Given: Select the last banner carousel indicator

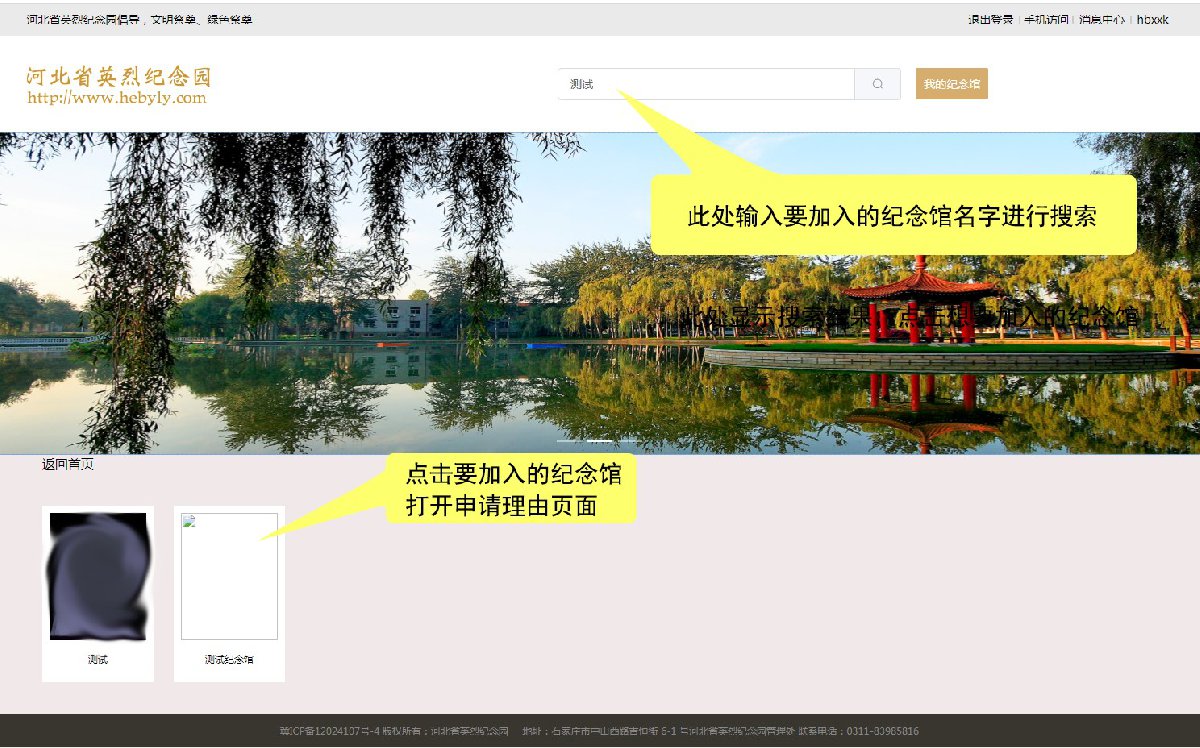Looking at the screenshot, I should [628, 440].
